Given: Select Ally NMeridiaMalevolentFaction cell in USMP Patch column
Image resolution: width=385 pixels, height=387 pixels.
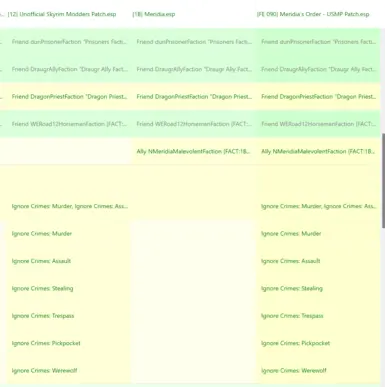Looking at the screenshot, I should pyautogui.click(x=318, y=151).
